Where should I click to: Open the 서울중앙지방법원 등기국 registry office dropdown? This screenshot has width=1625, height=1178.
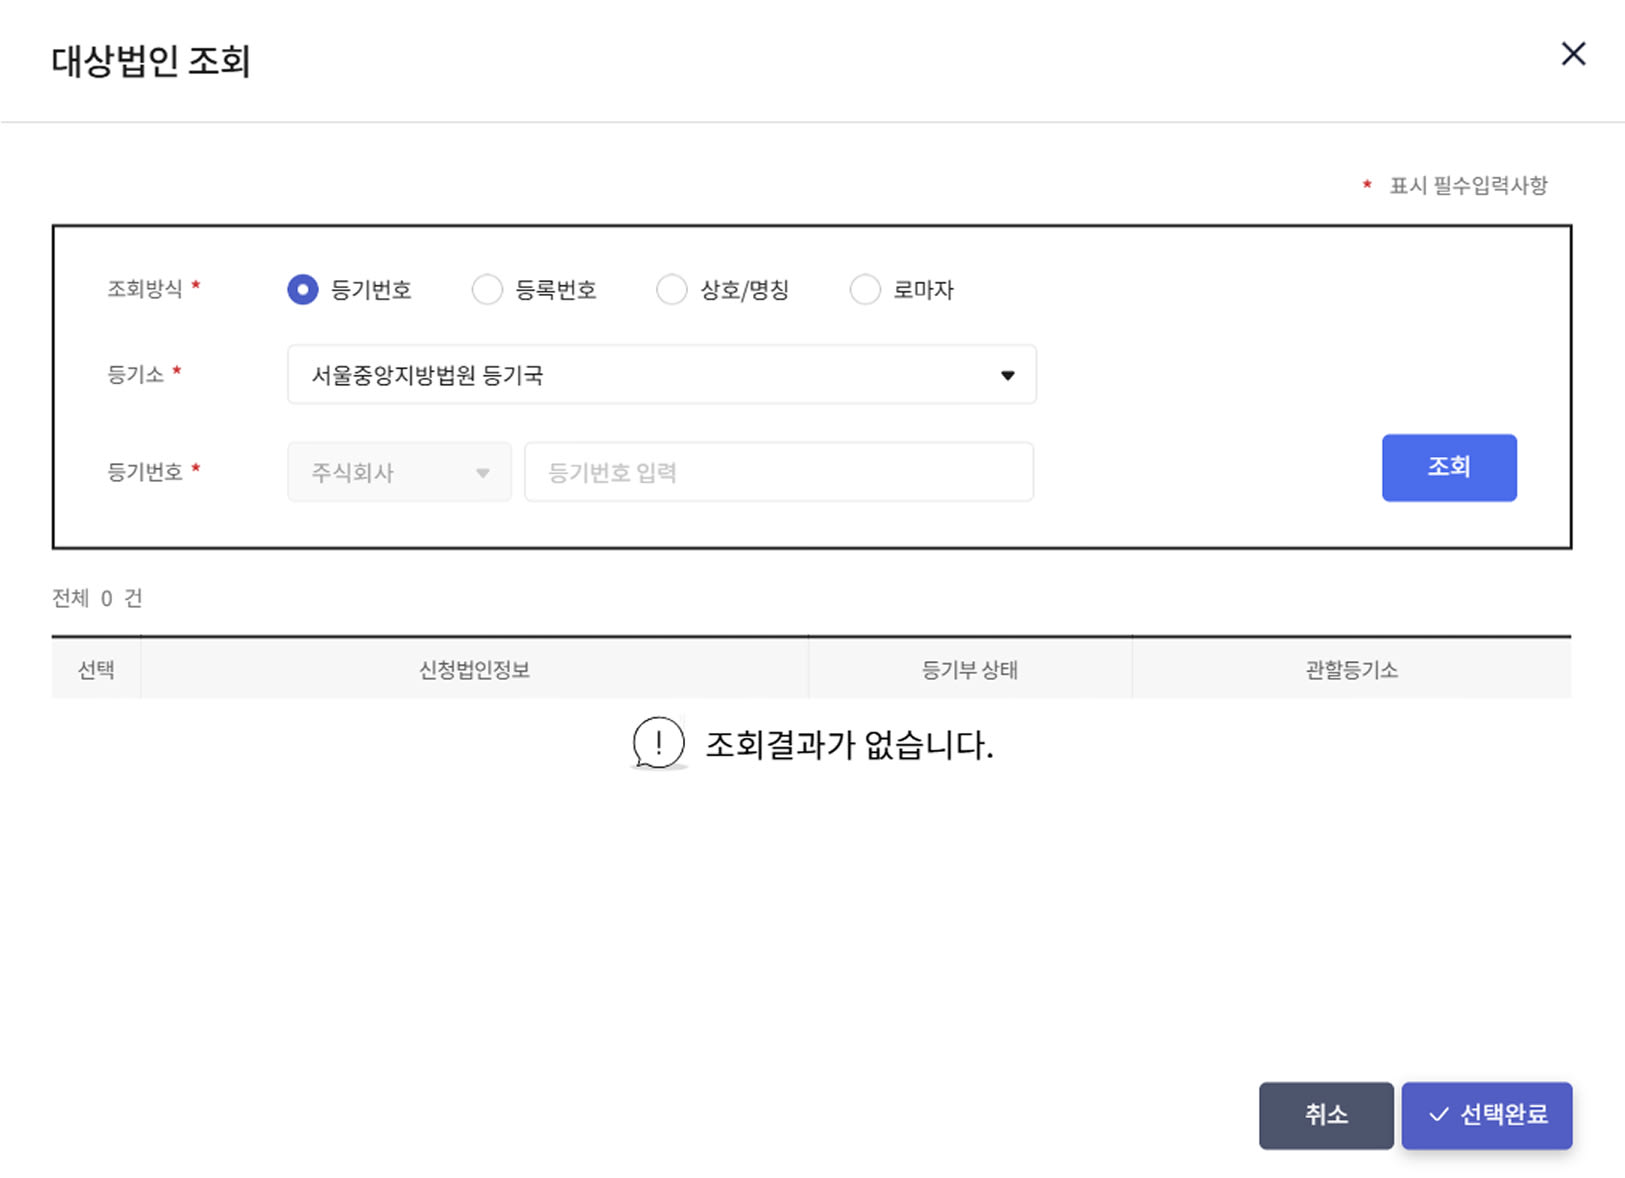[660, 374]
